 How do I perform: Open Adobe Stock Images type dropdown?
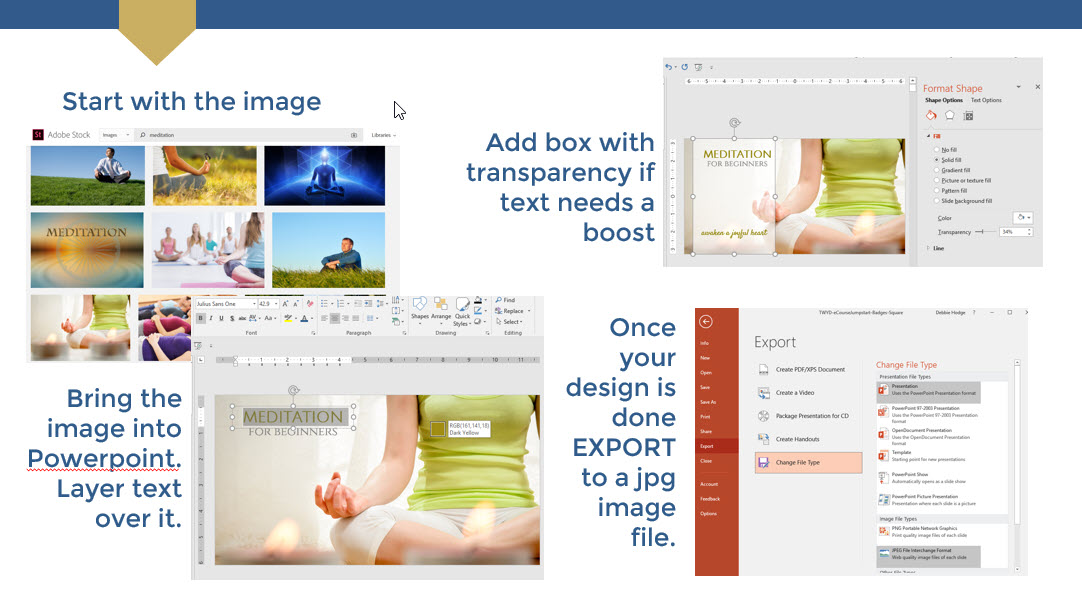coord(115,135)
